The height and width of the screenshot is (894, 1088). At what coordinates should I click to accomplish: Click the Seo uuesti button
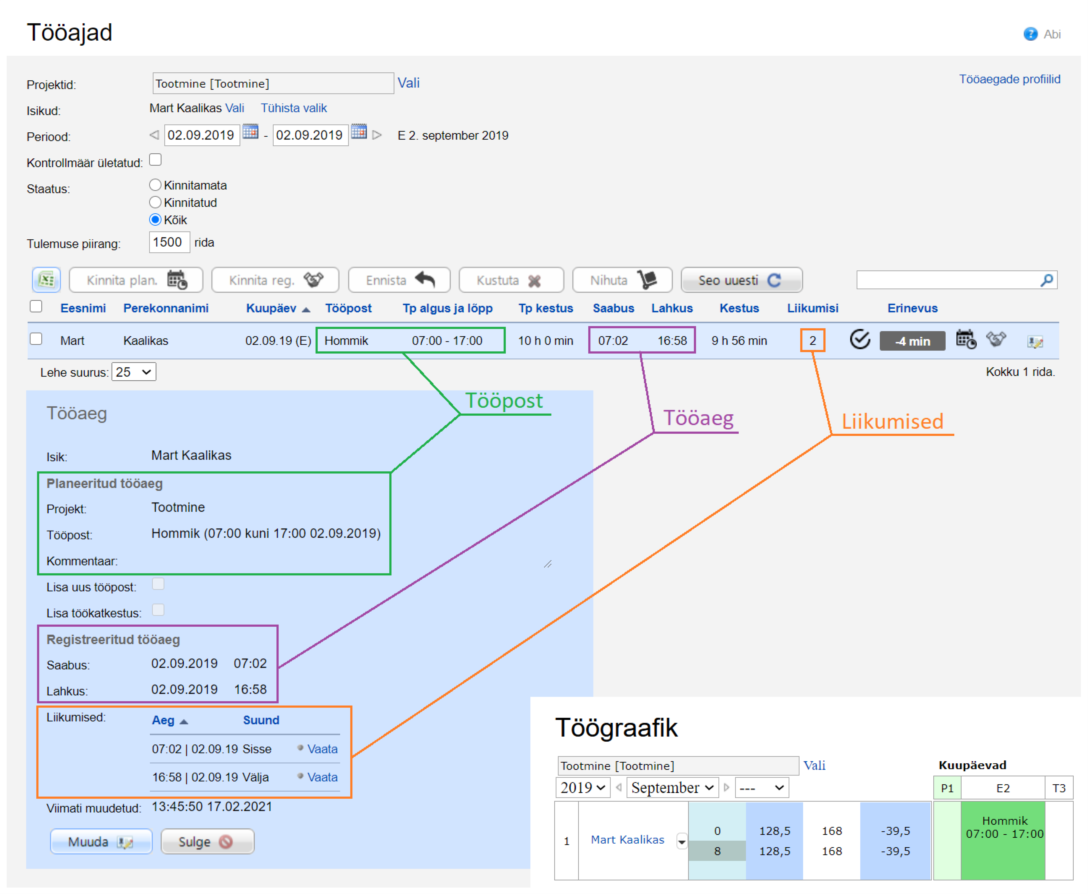(741, 281)
